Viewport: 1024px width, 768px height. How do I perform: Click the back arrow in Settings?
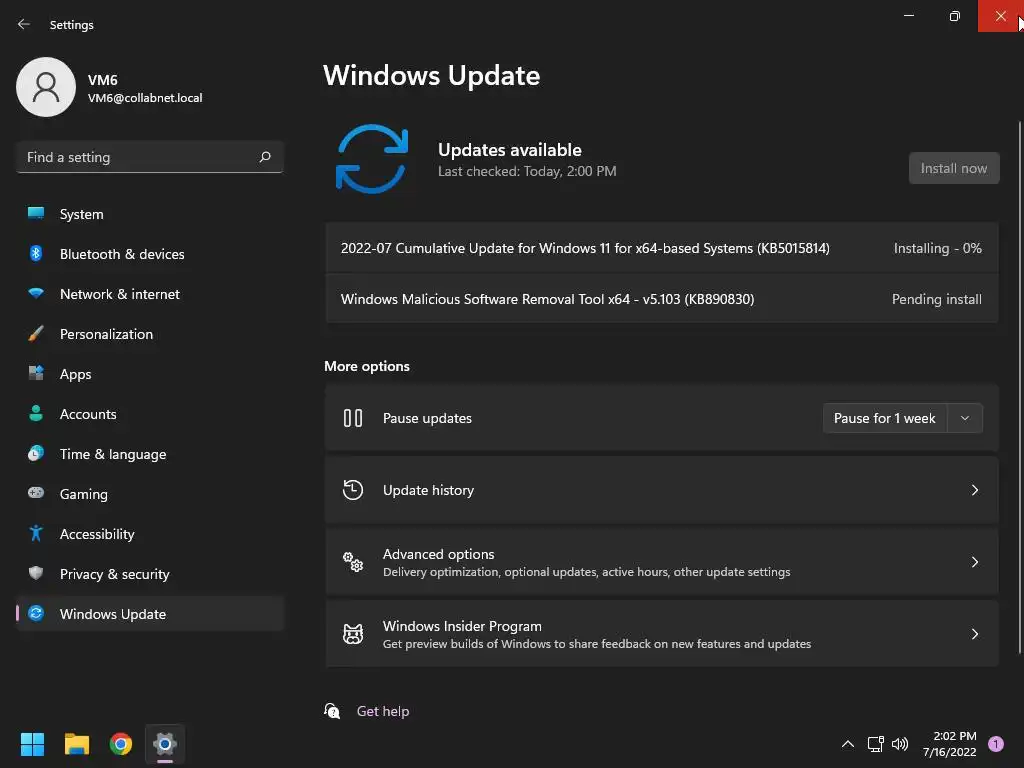tap(24, 24)
